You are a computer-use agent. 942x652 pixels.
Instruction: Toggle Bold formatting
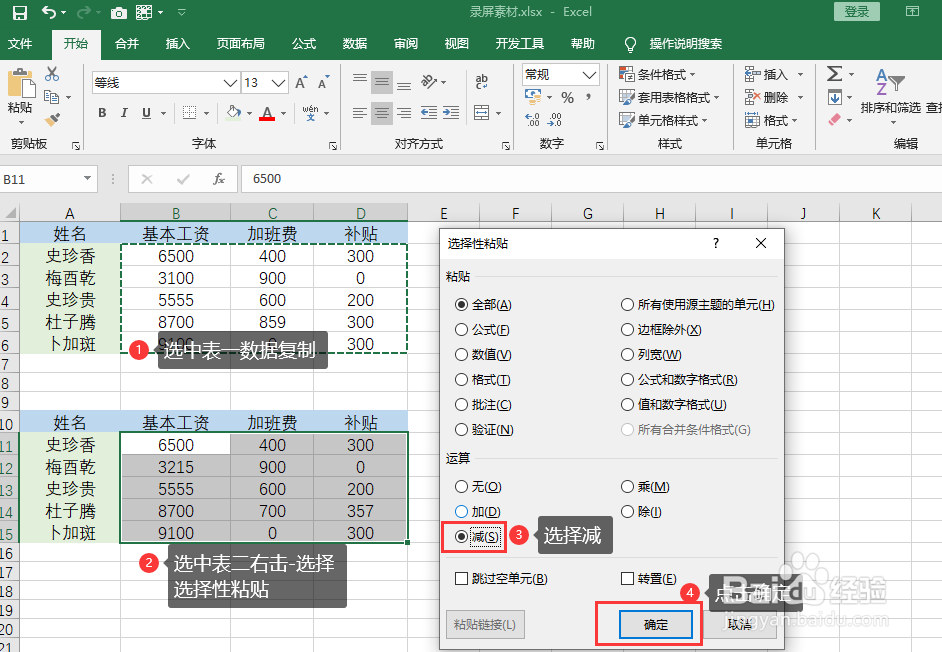point(102,112)
